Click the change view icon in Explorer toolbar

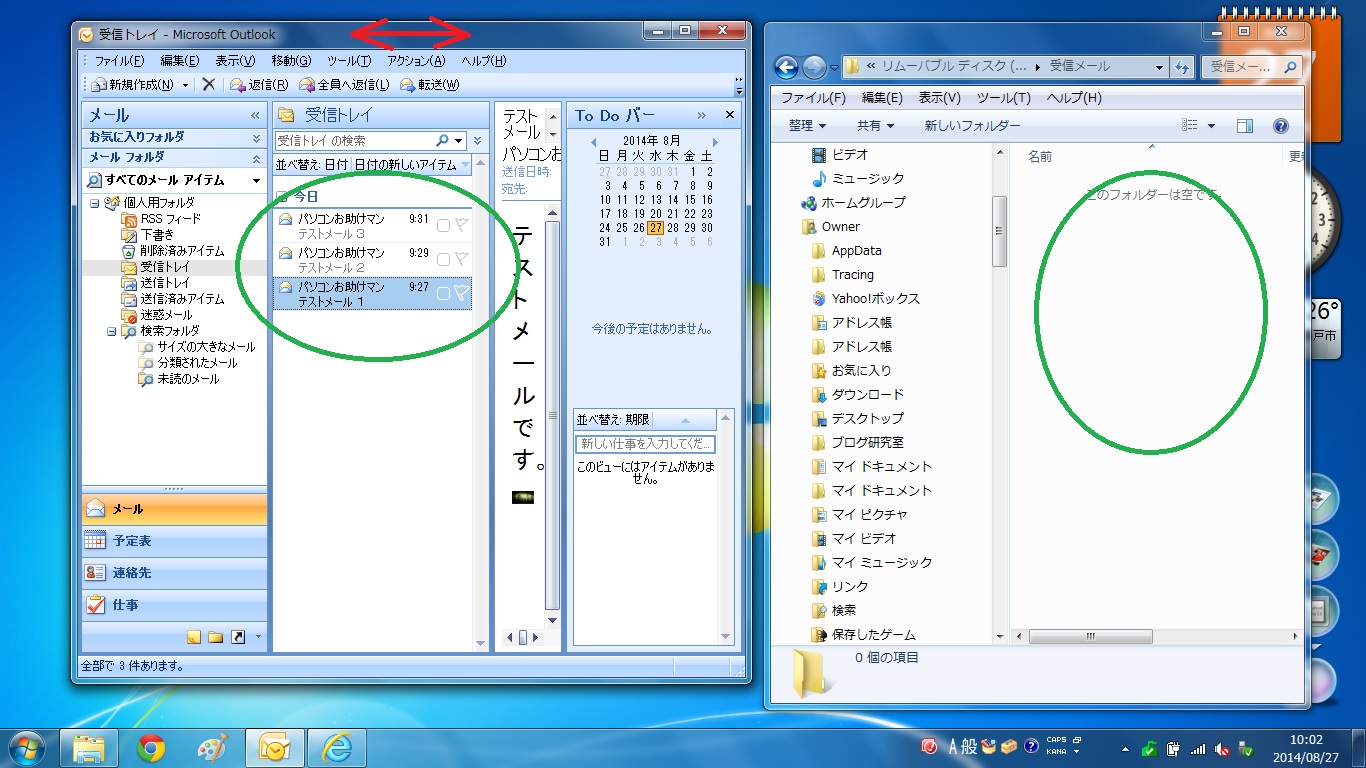[1190, 126]
